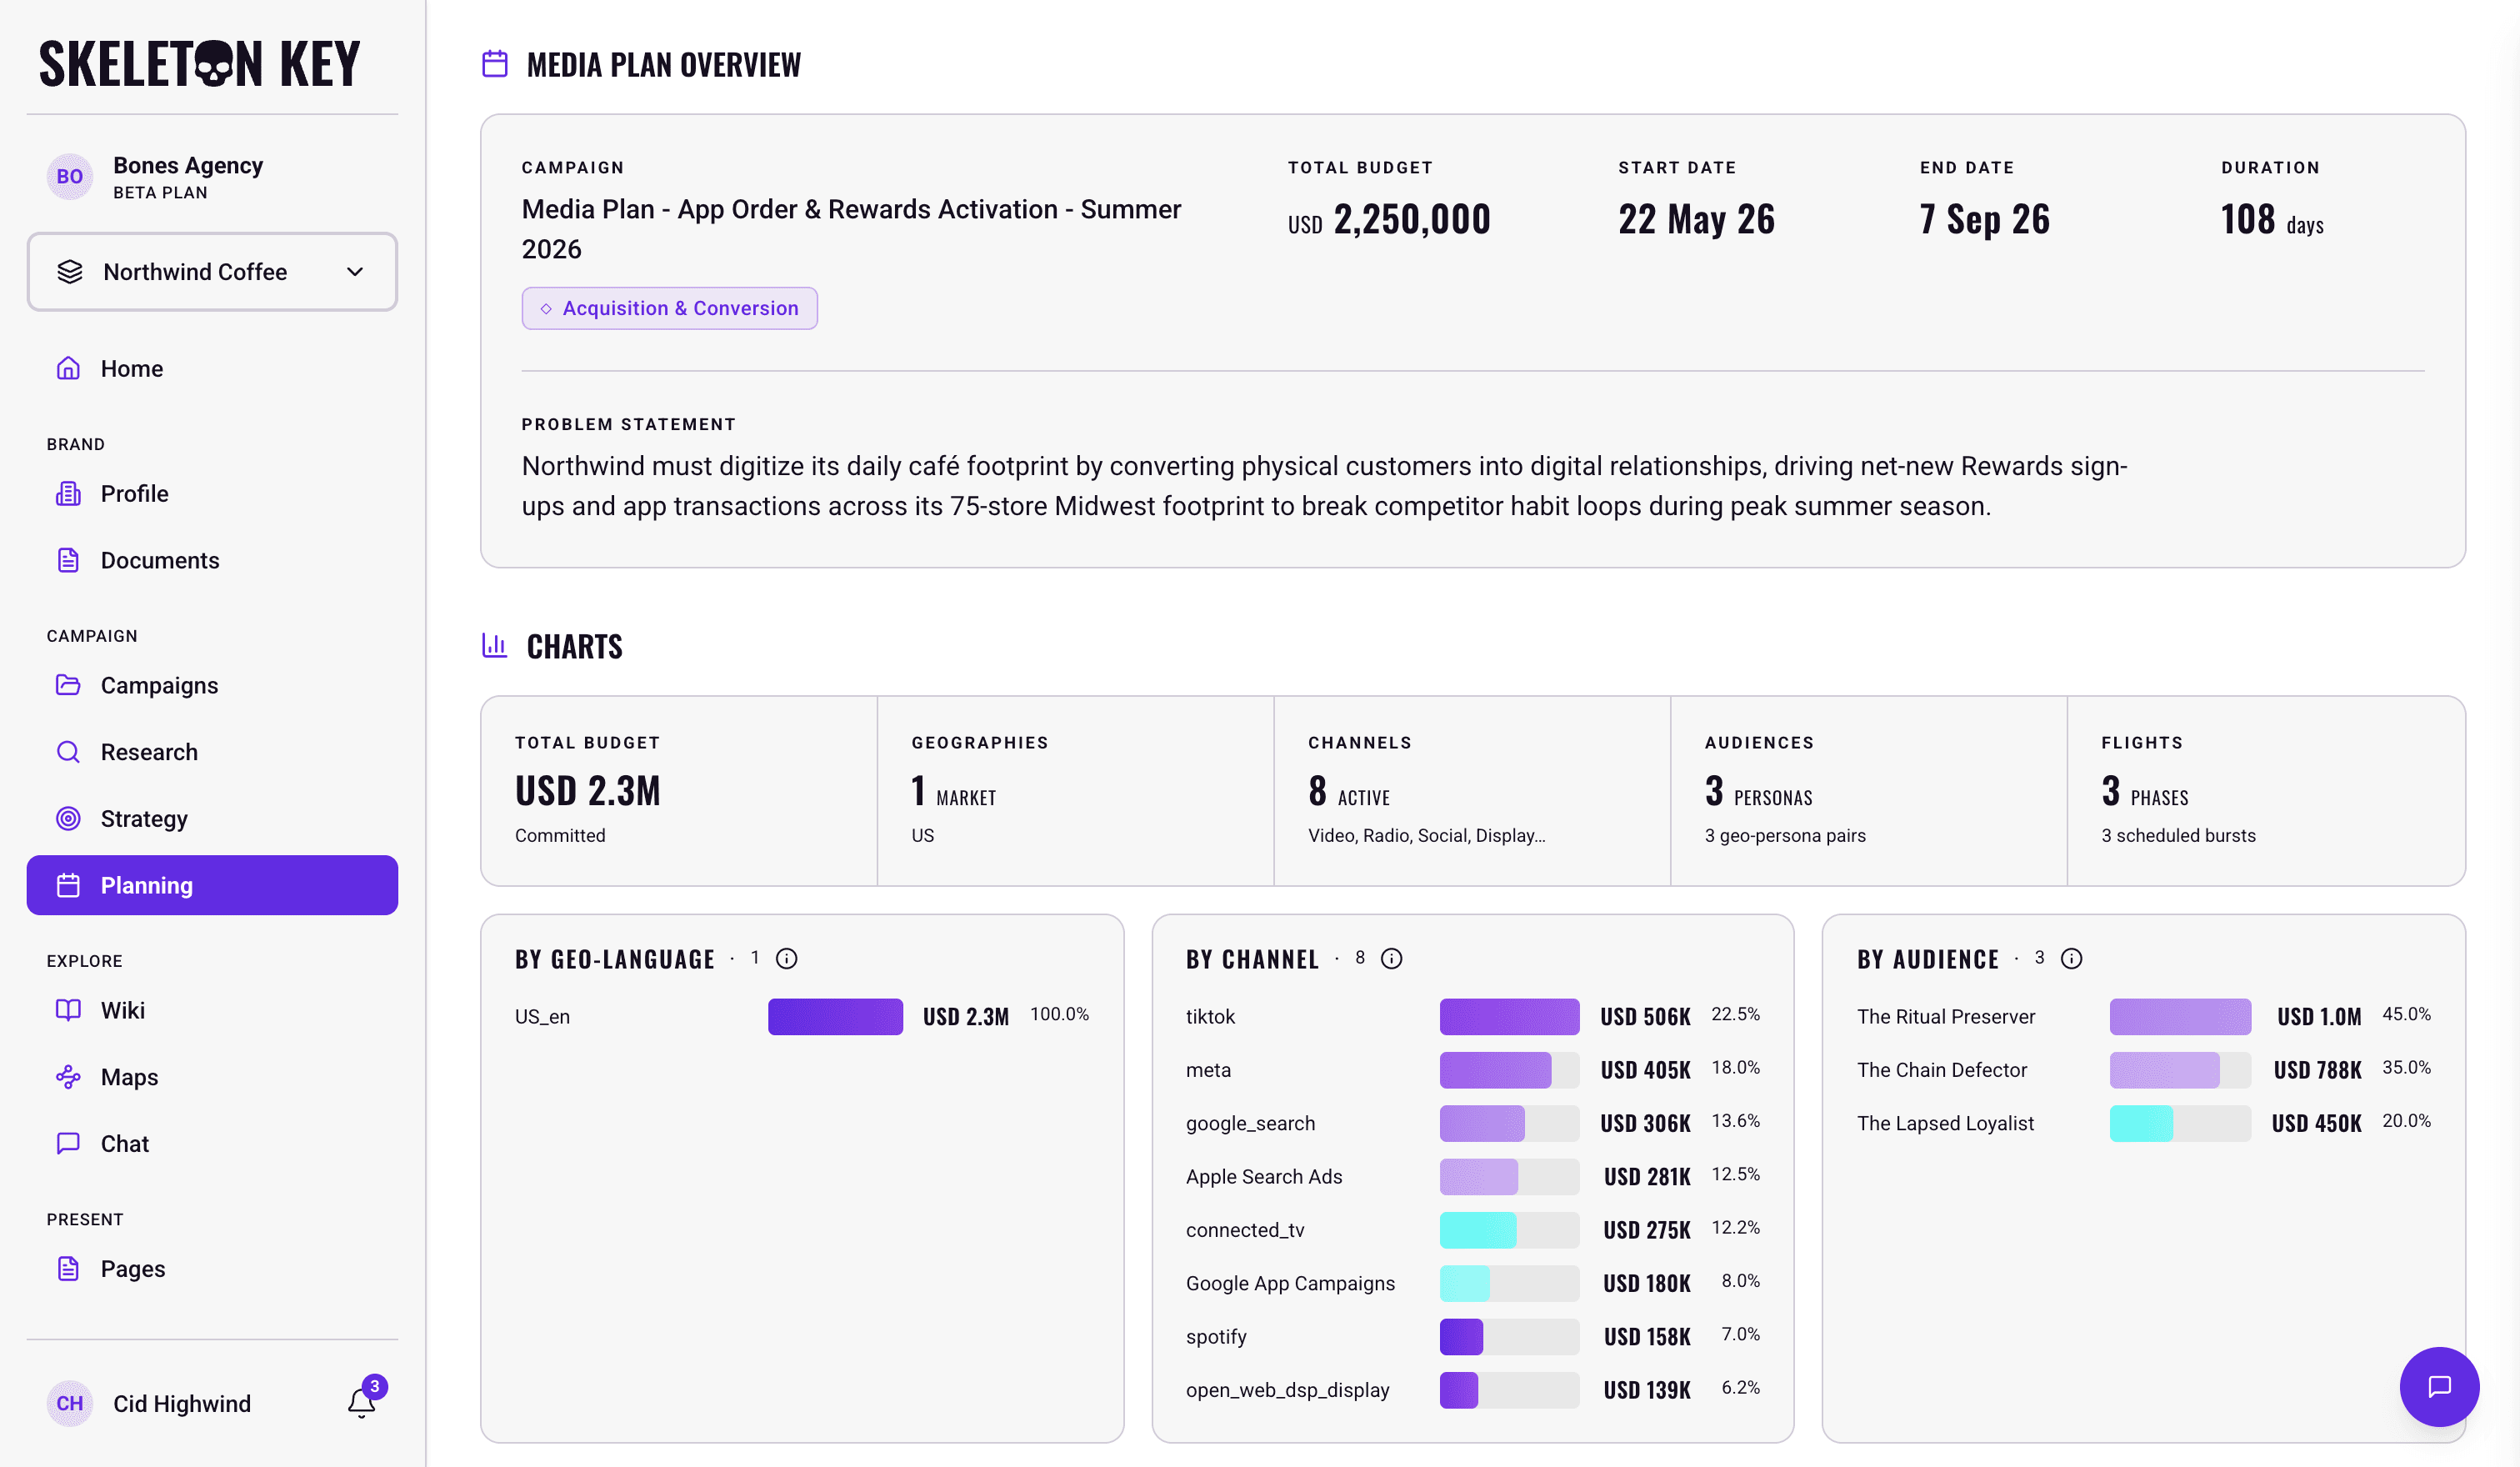Click the Wiki book icon
The width and height of the screenshot is (2520, 1467).
[68, 1011]
